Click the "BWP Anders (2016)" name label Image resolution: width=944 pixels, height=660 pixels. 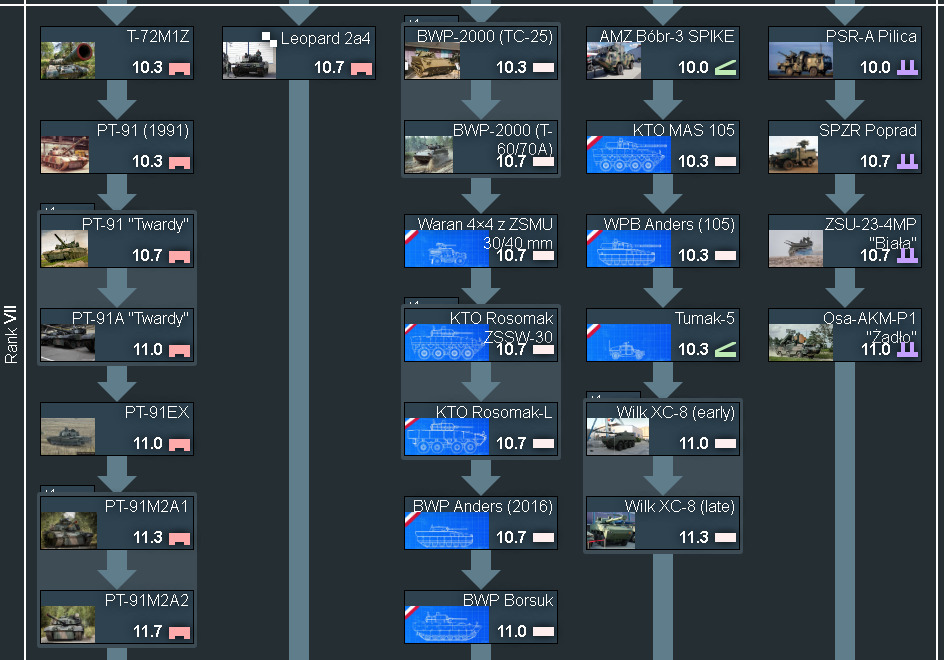click(483, 506)
